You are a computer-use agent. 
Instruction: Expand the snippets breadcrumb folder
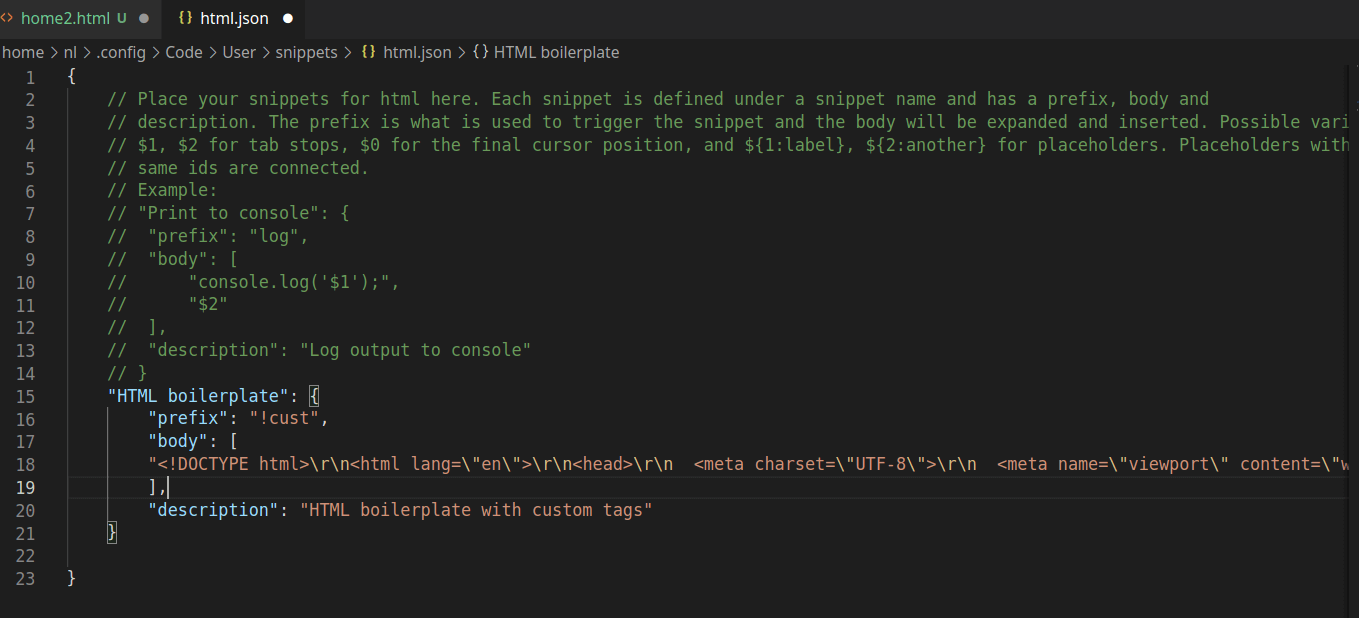point(306,52)
